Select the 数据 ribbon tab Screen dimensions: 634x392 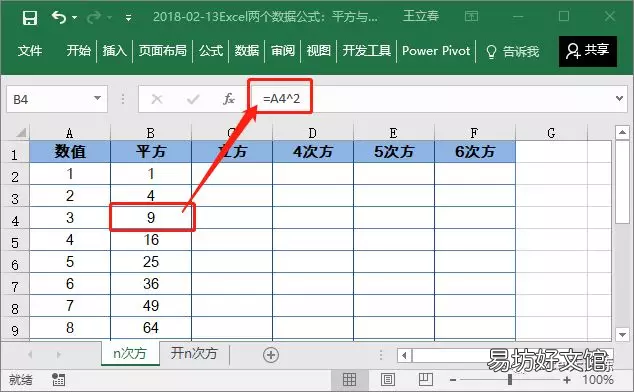247,51
